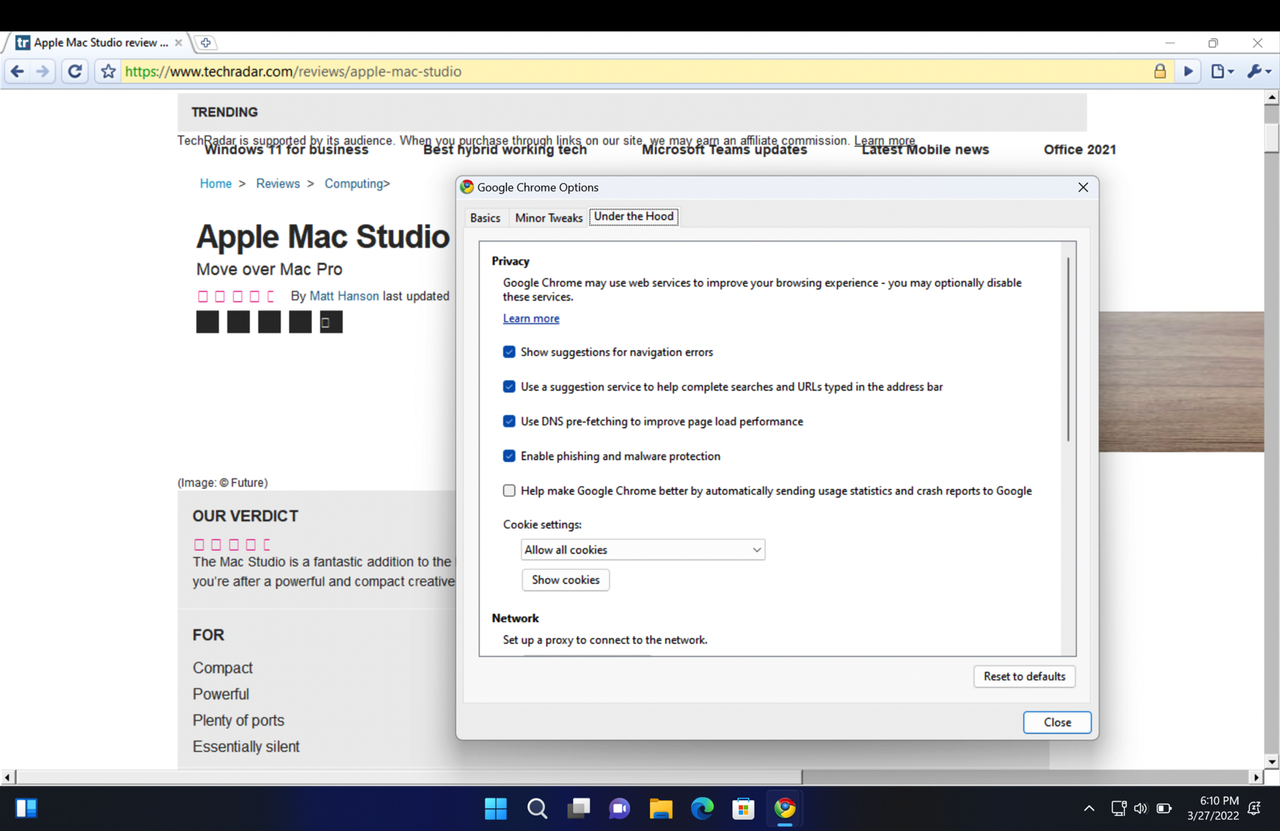Image resolution: width=1280 pixels, height=831 pixels.
Task: Open the Reviews breadcrumb link
Action: 278,184
